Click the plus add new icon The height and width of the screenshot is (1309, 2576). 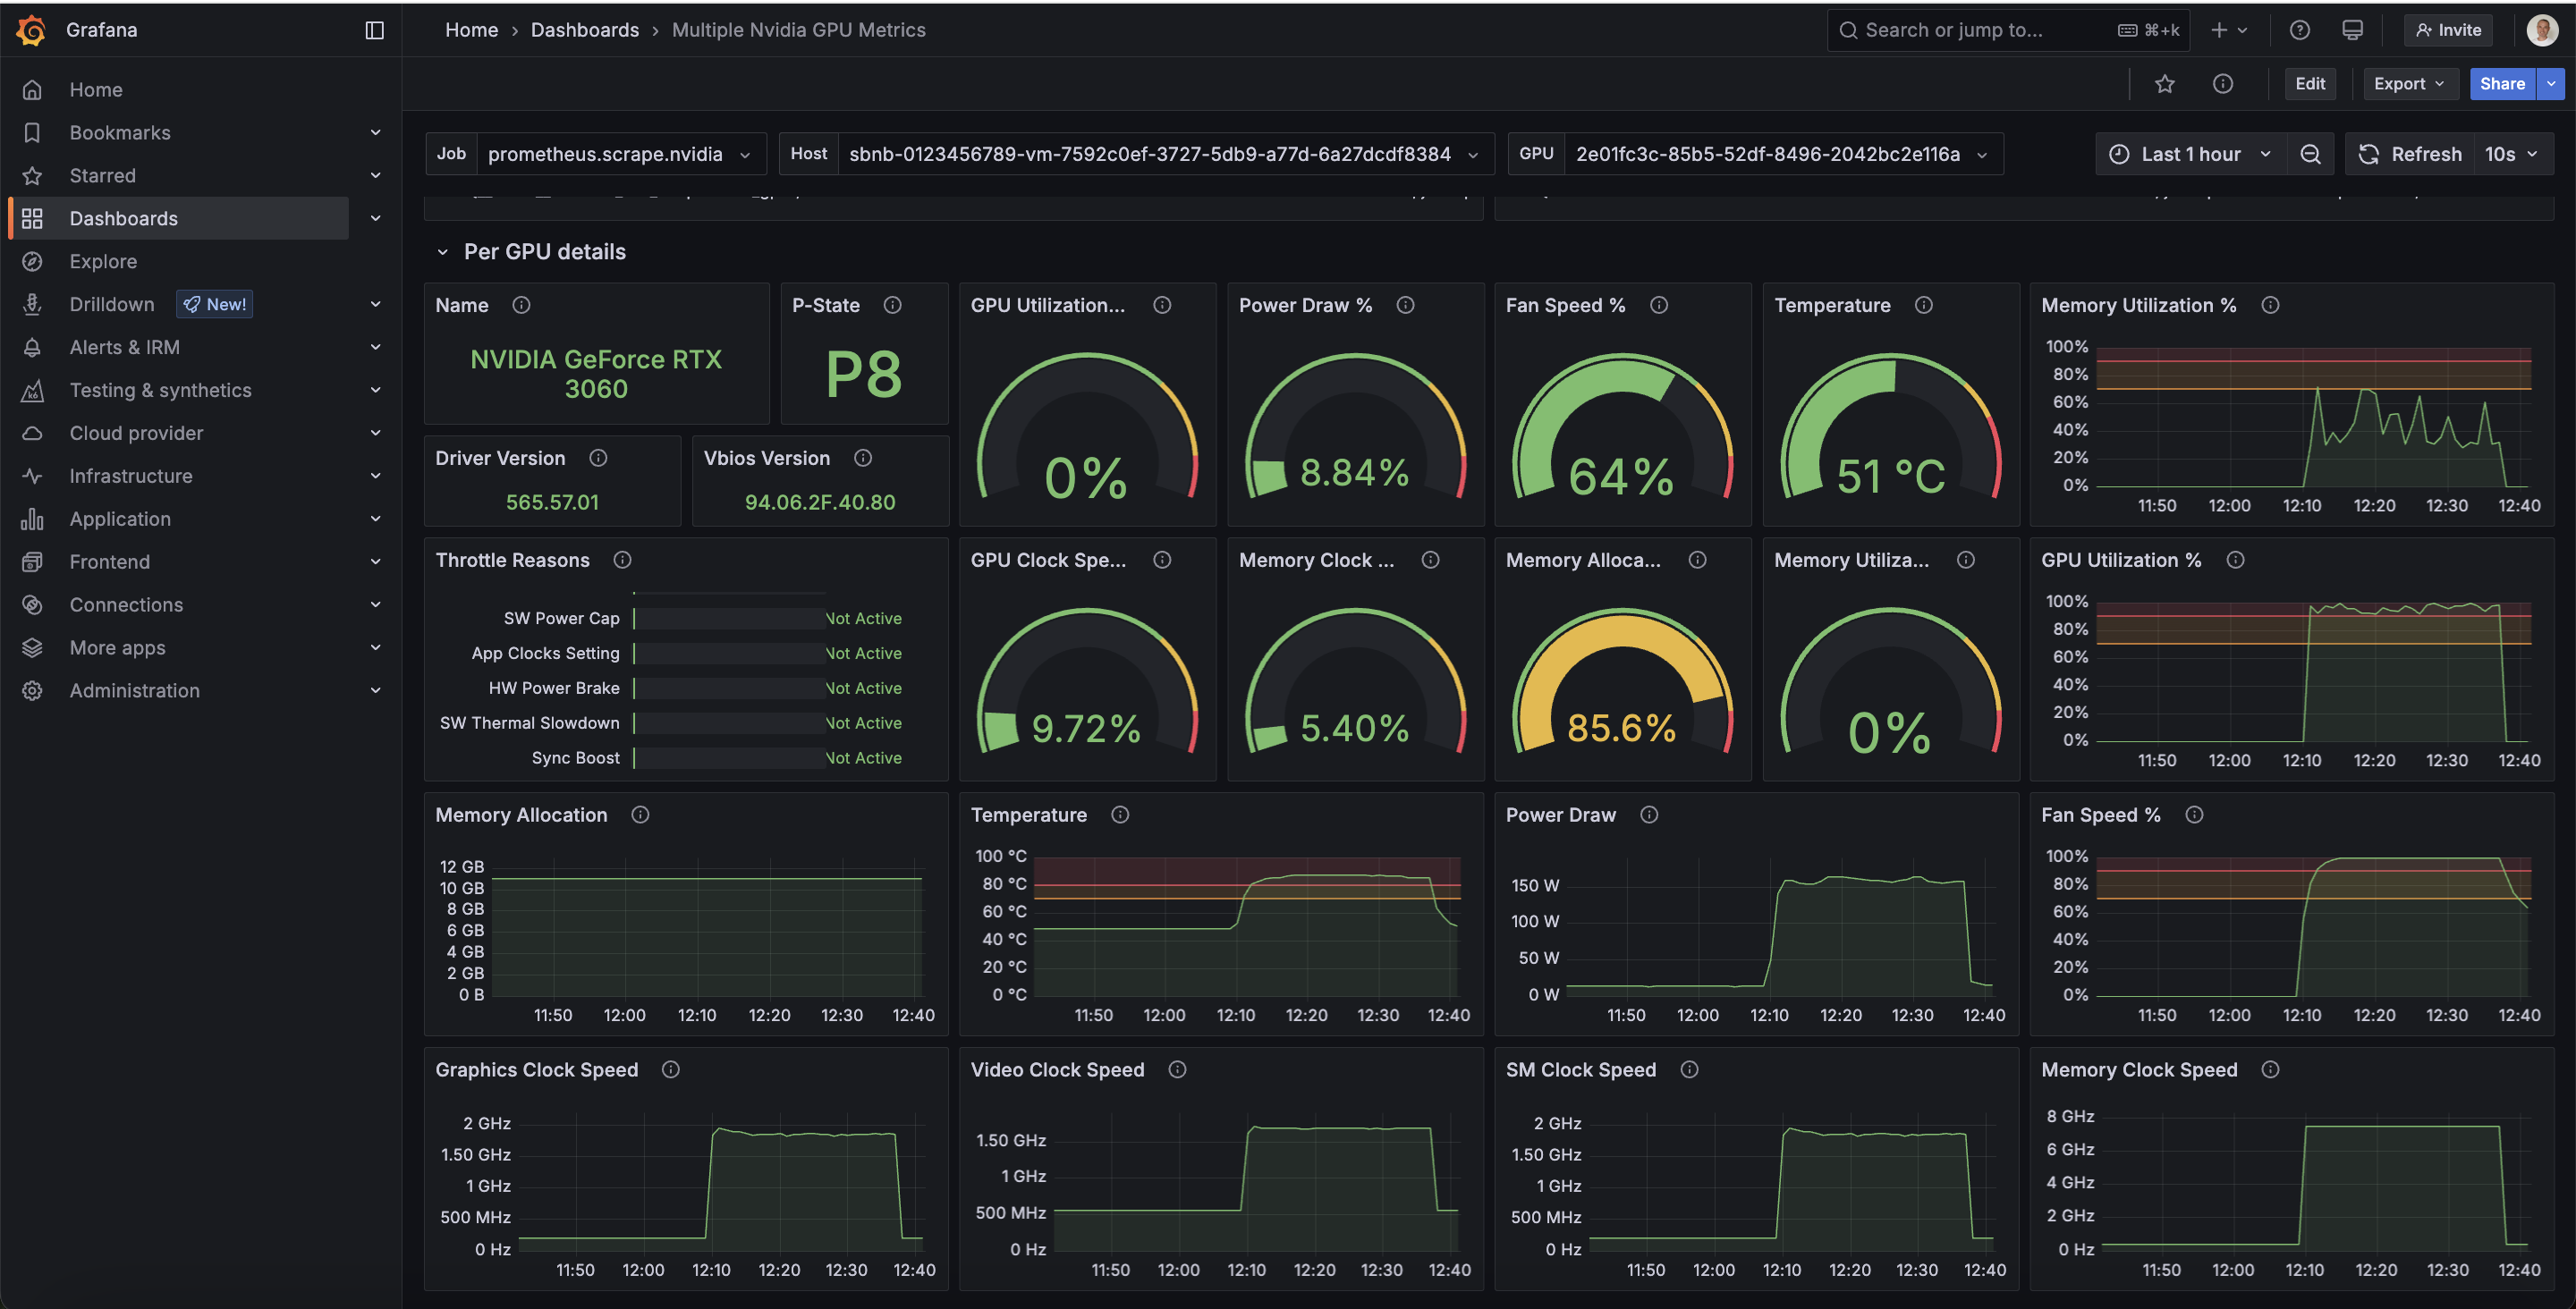[2219, 30]
